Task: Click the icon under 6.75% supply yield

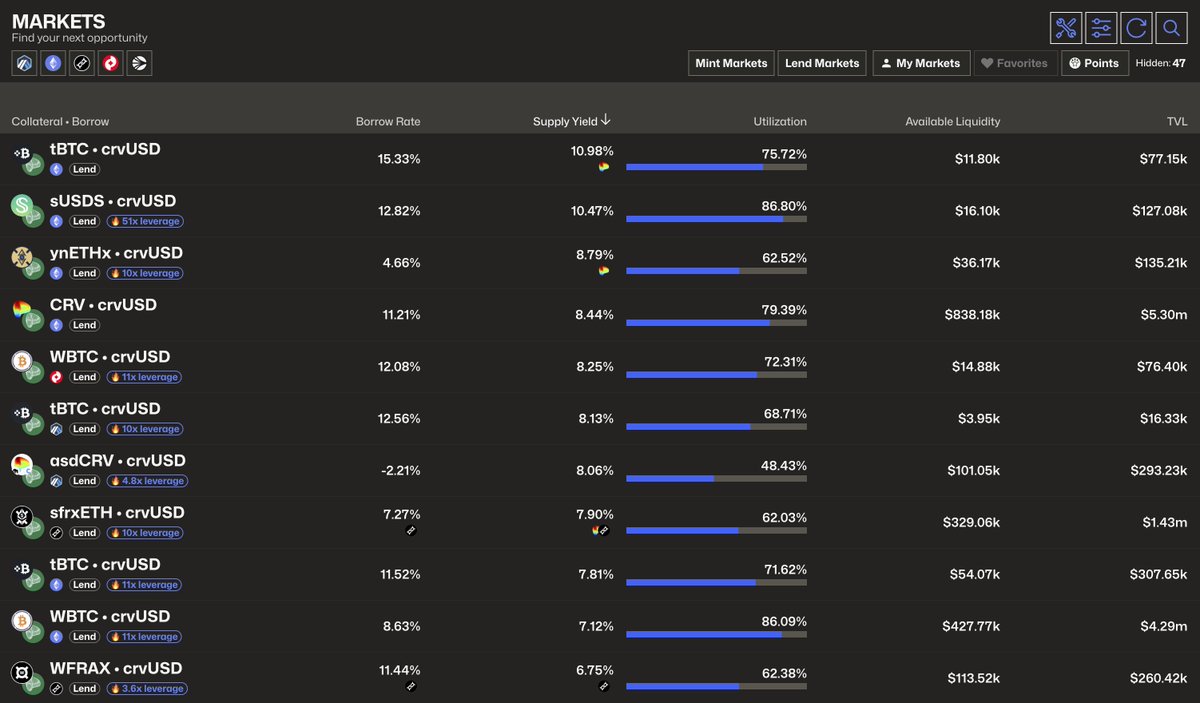Action: coord(603,686)
